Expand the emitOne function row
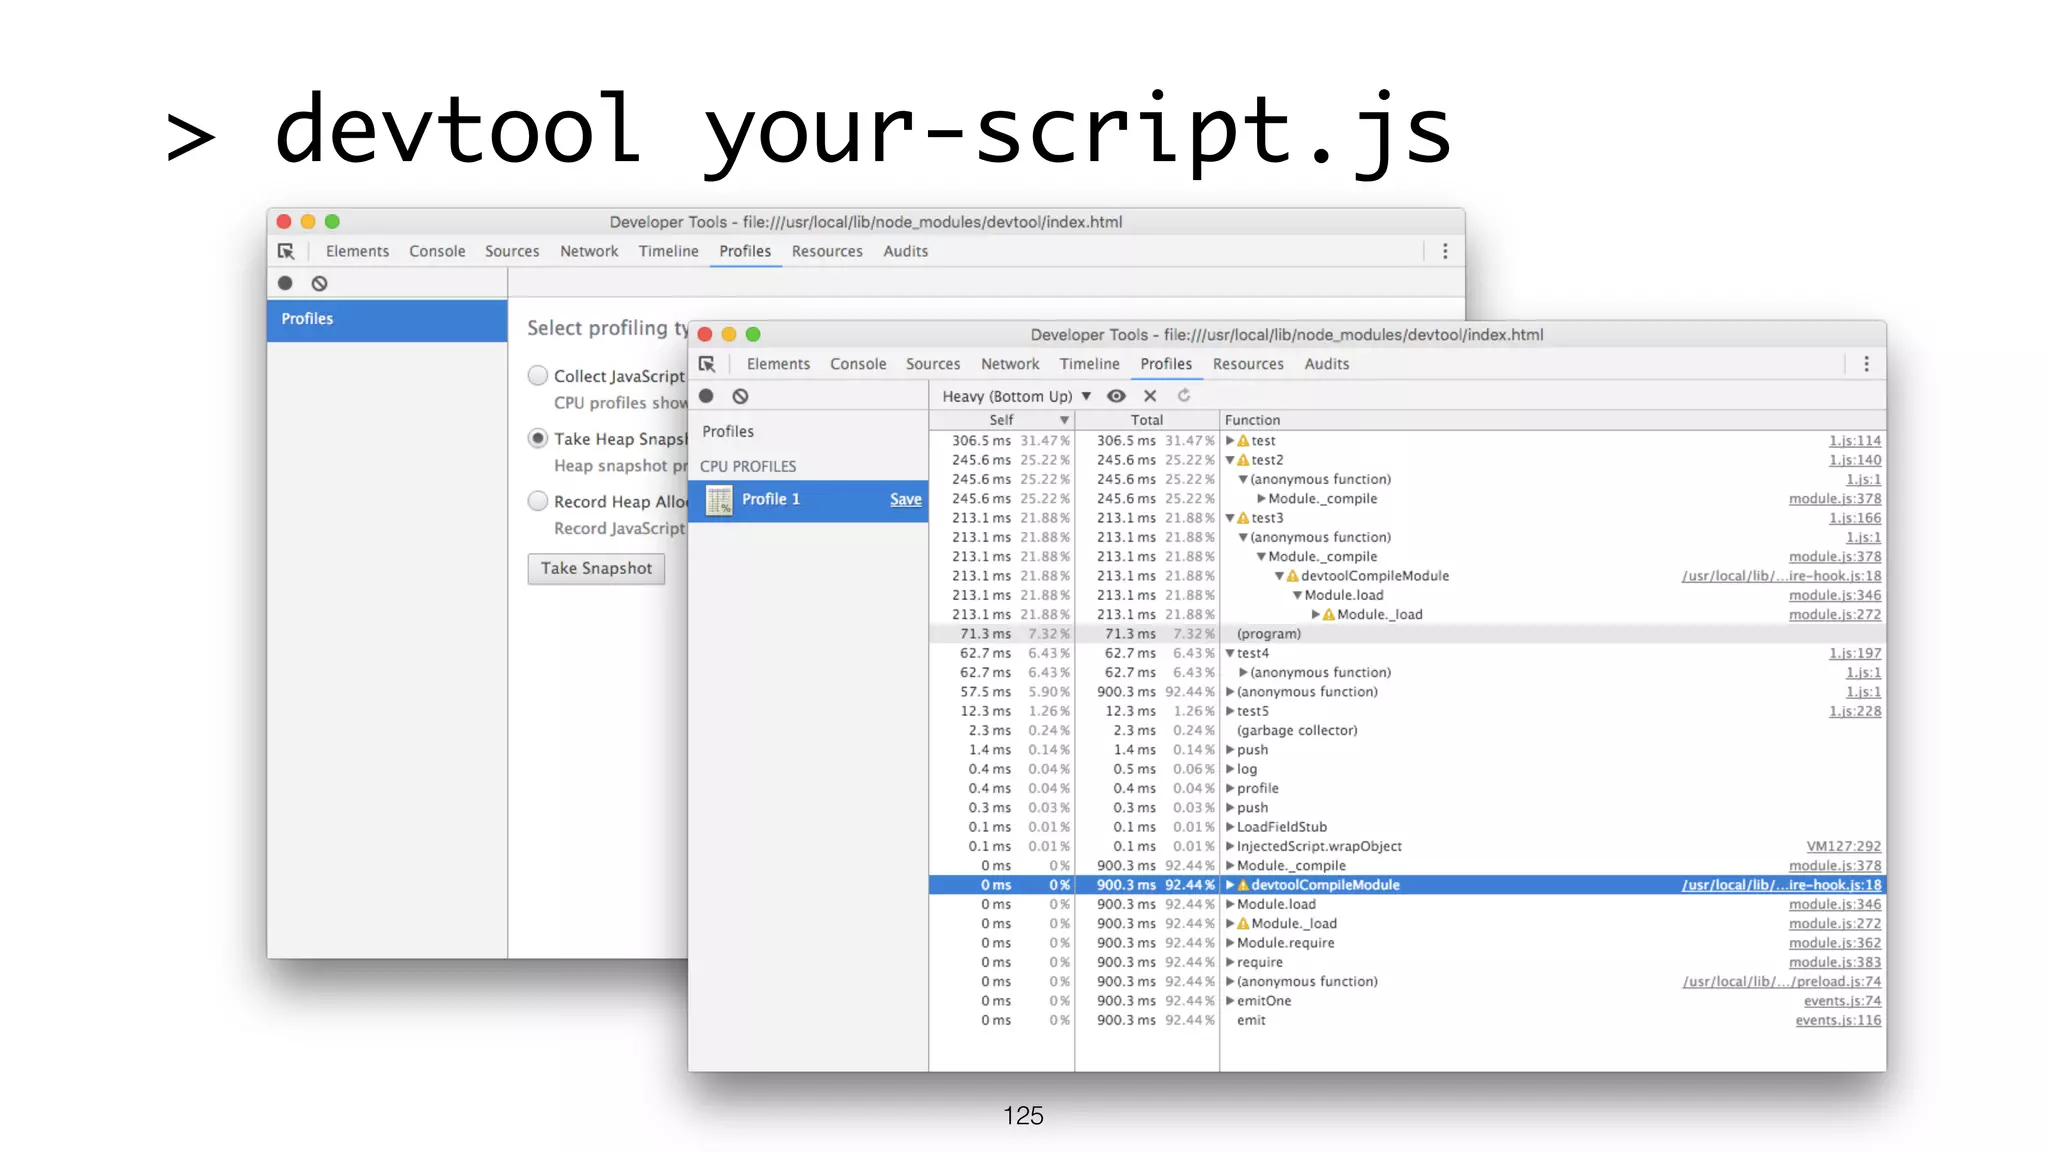 (1231, 1001)
